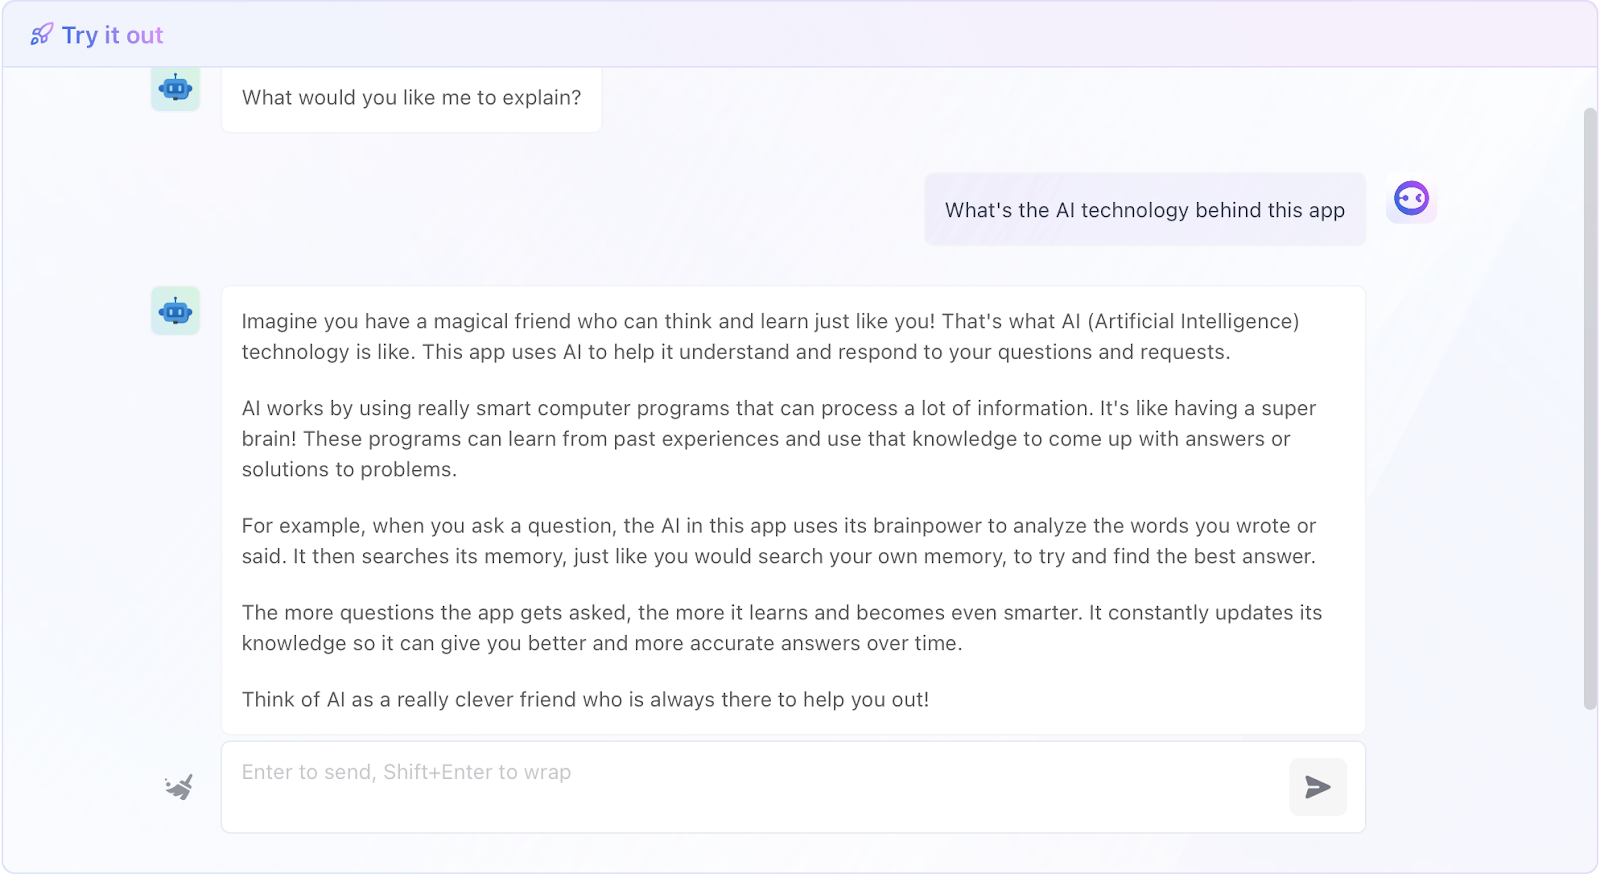
Task: Click the paragraph starting 'For example, when you ask'
Action: [778, 541]
